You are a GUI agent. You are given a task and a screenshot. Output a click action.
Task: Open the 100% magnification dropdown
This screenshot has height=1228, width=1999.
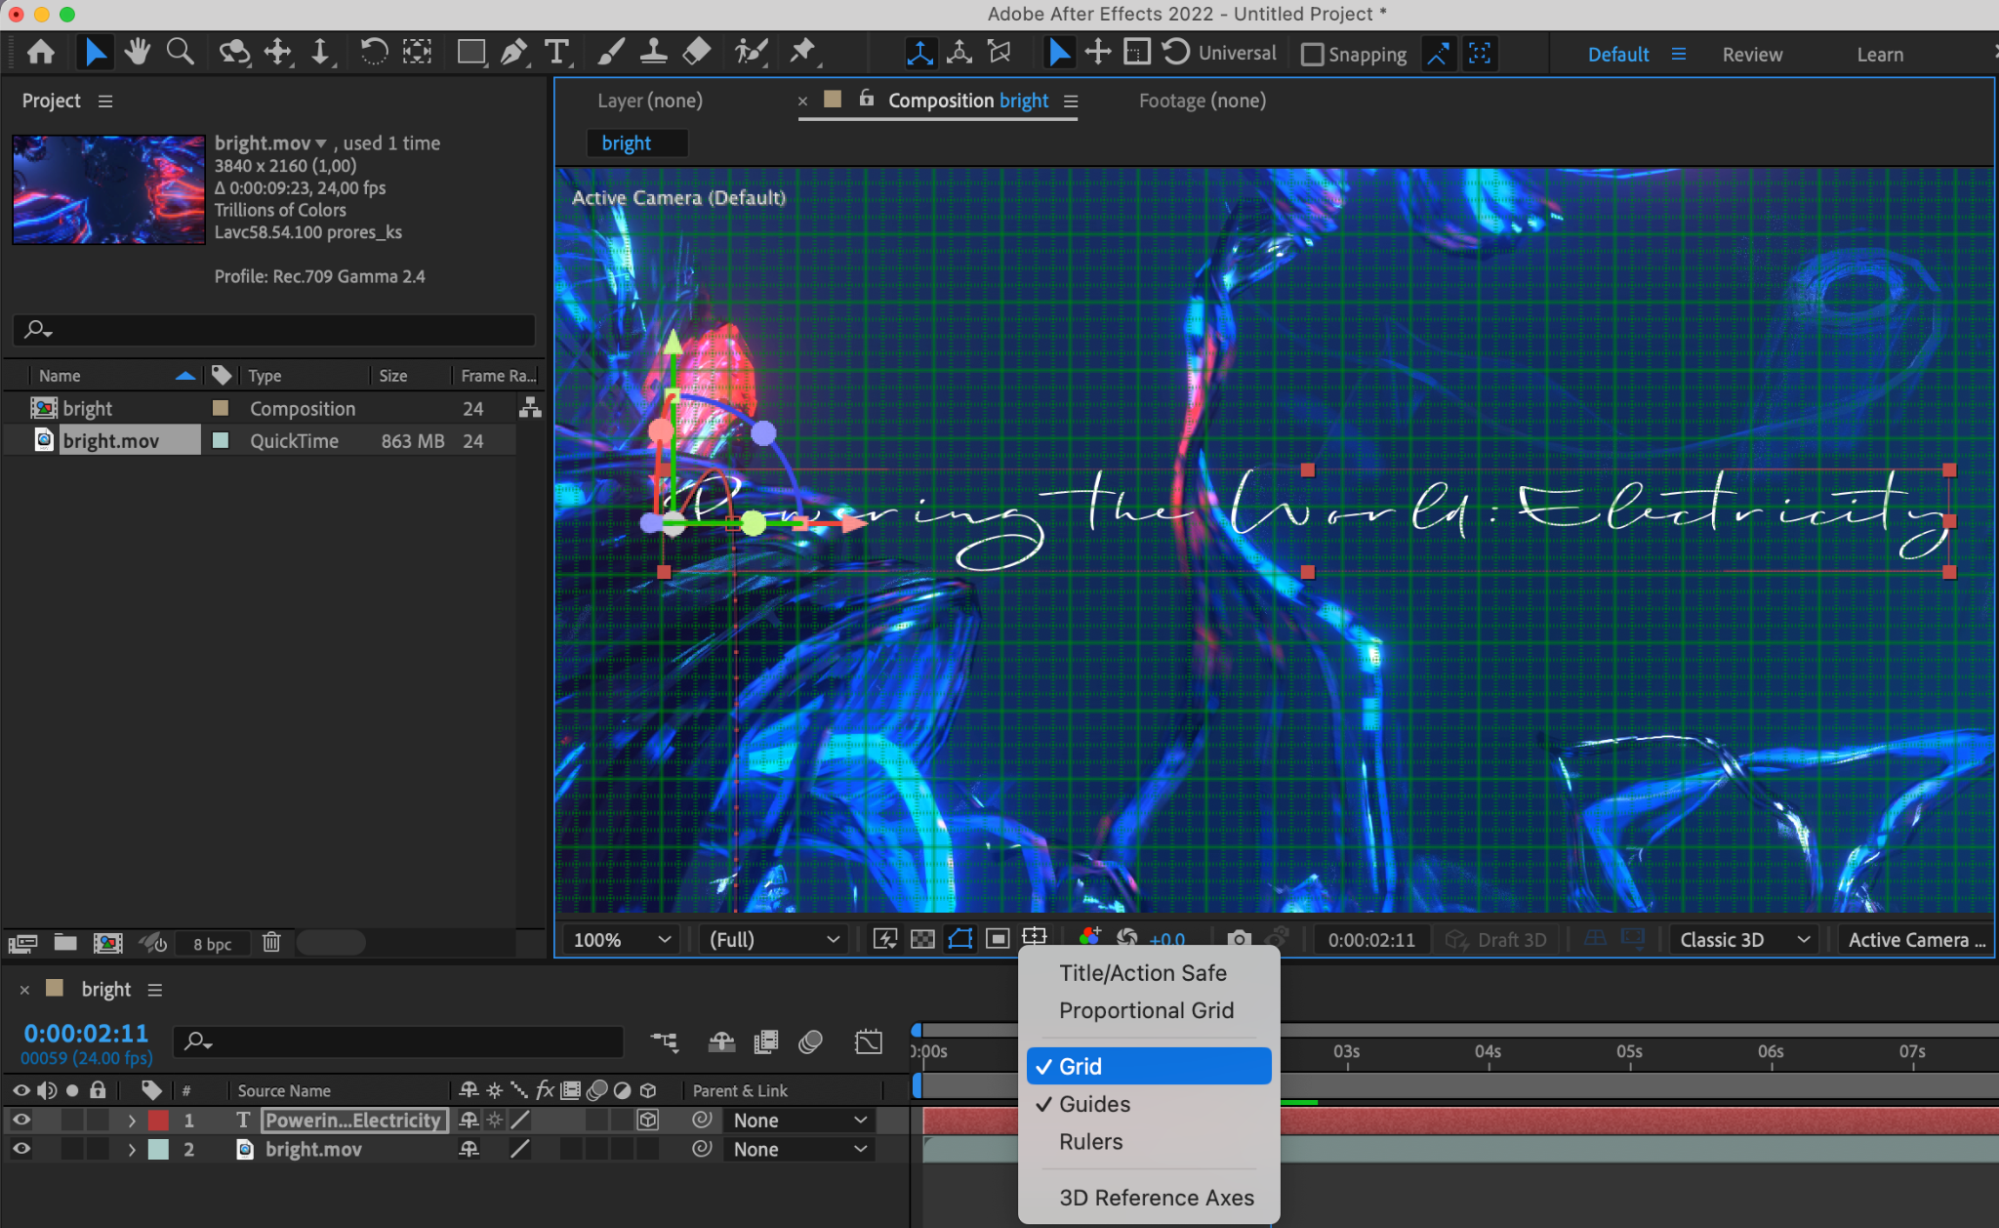620,939
